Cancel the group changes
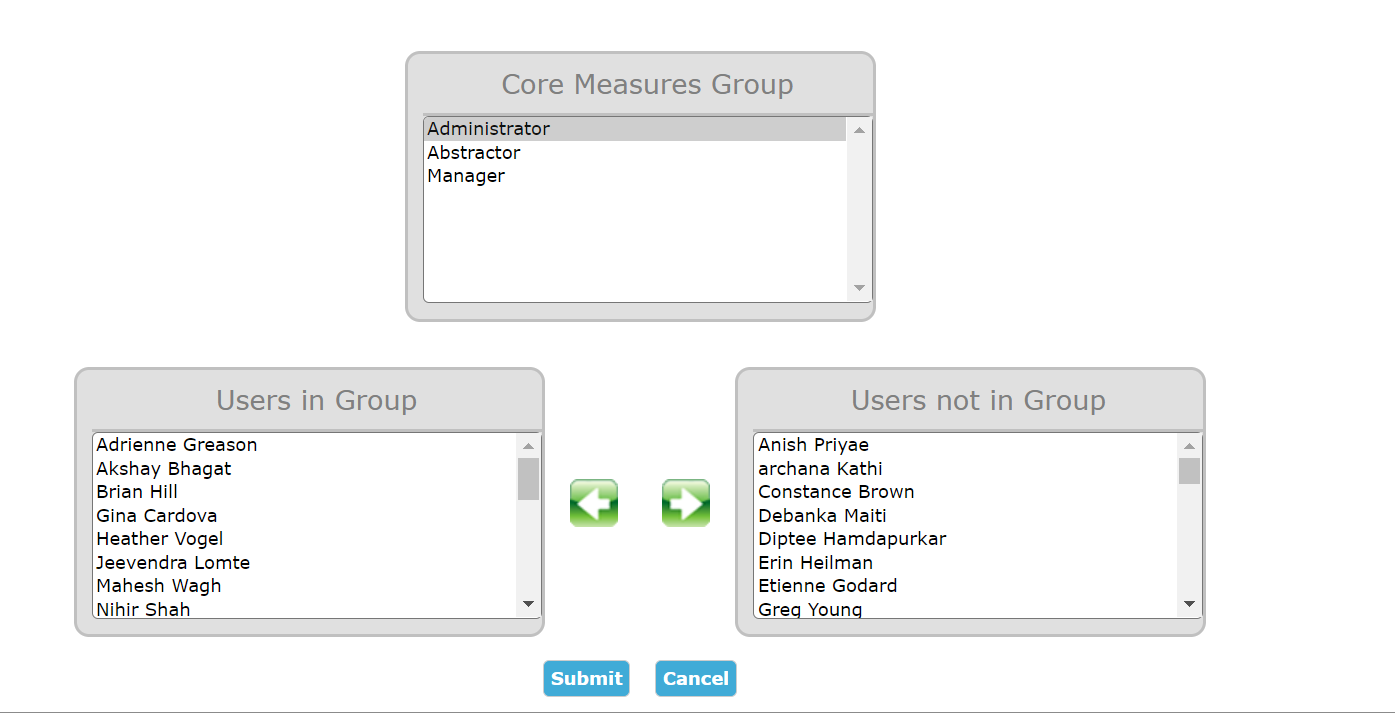The image size is (1395, 716). pos(696,678)
